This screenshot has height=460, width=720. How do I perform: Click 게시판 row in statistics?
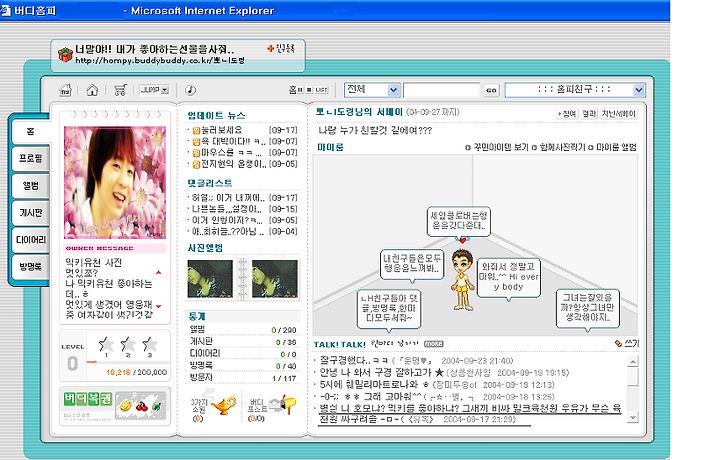pyautogui.click(x=243, y=342)
